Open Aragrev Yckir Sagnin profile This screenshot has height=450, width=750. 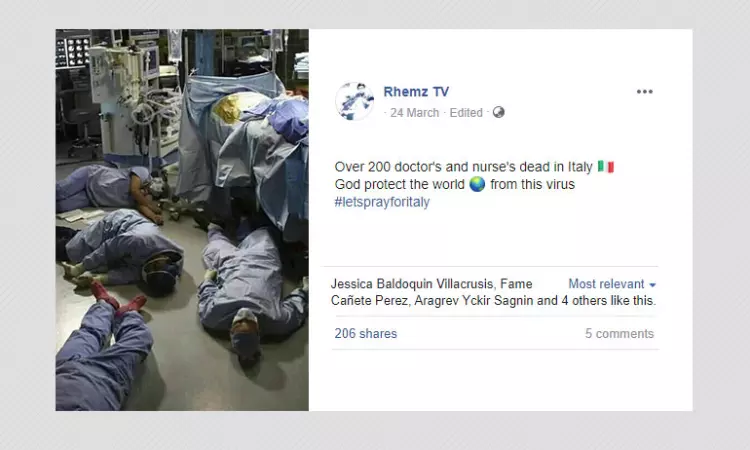coord(474,301)
